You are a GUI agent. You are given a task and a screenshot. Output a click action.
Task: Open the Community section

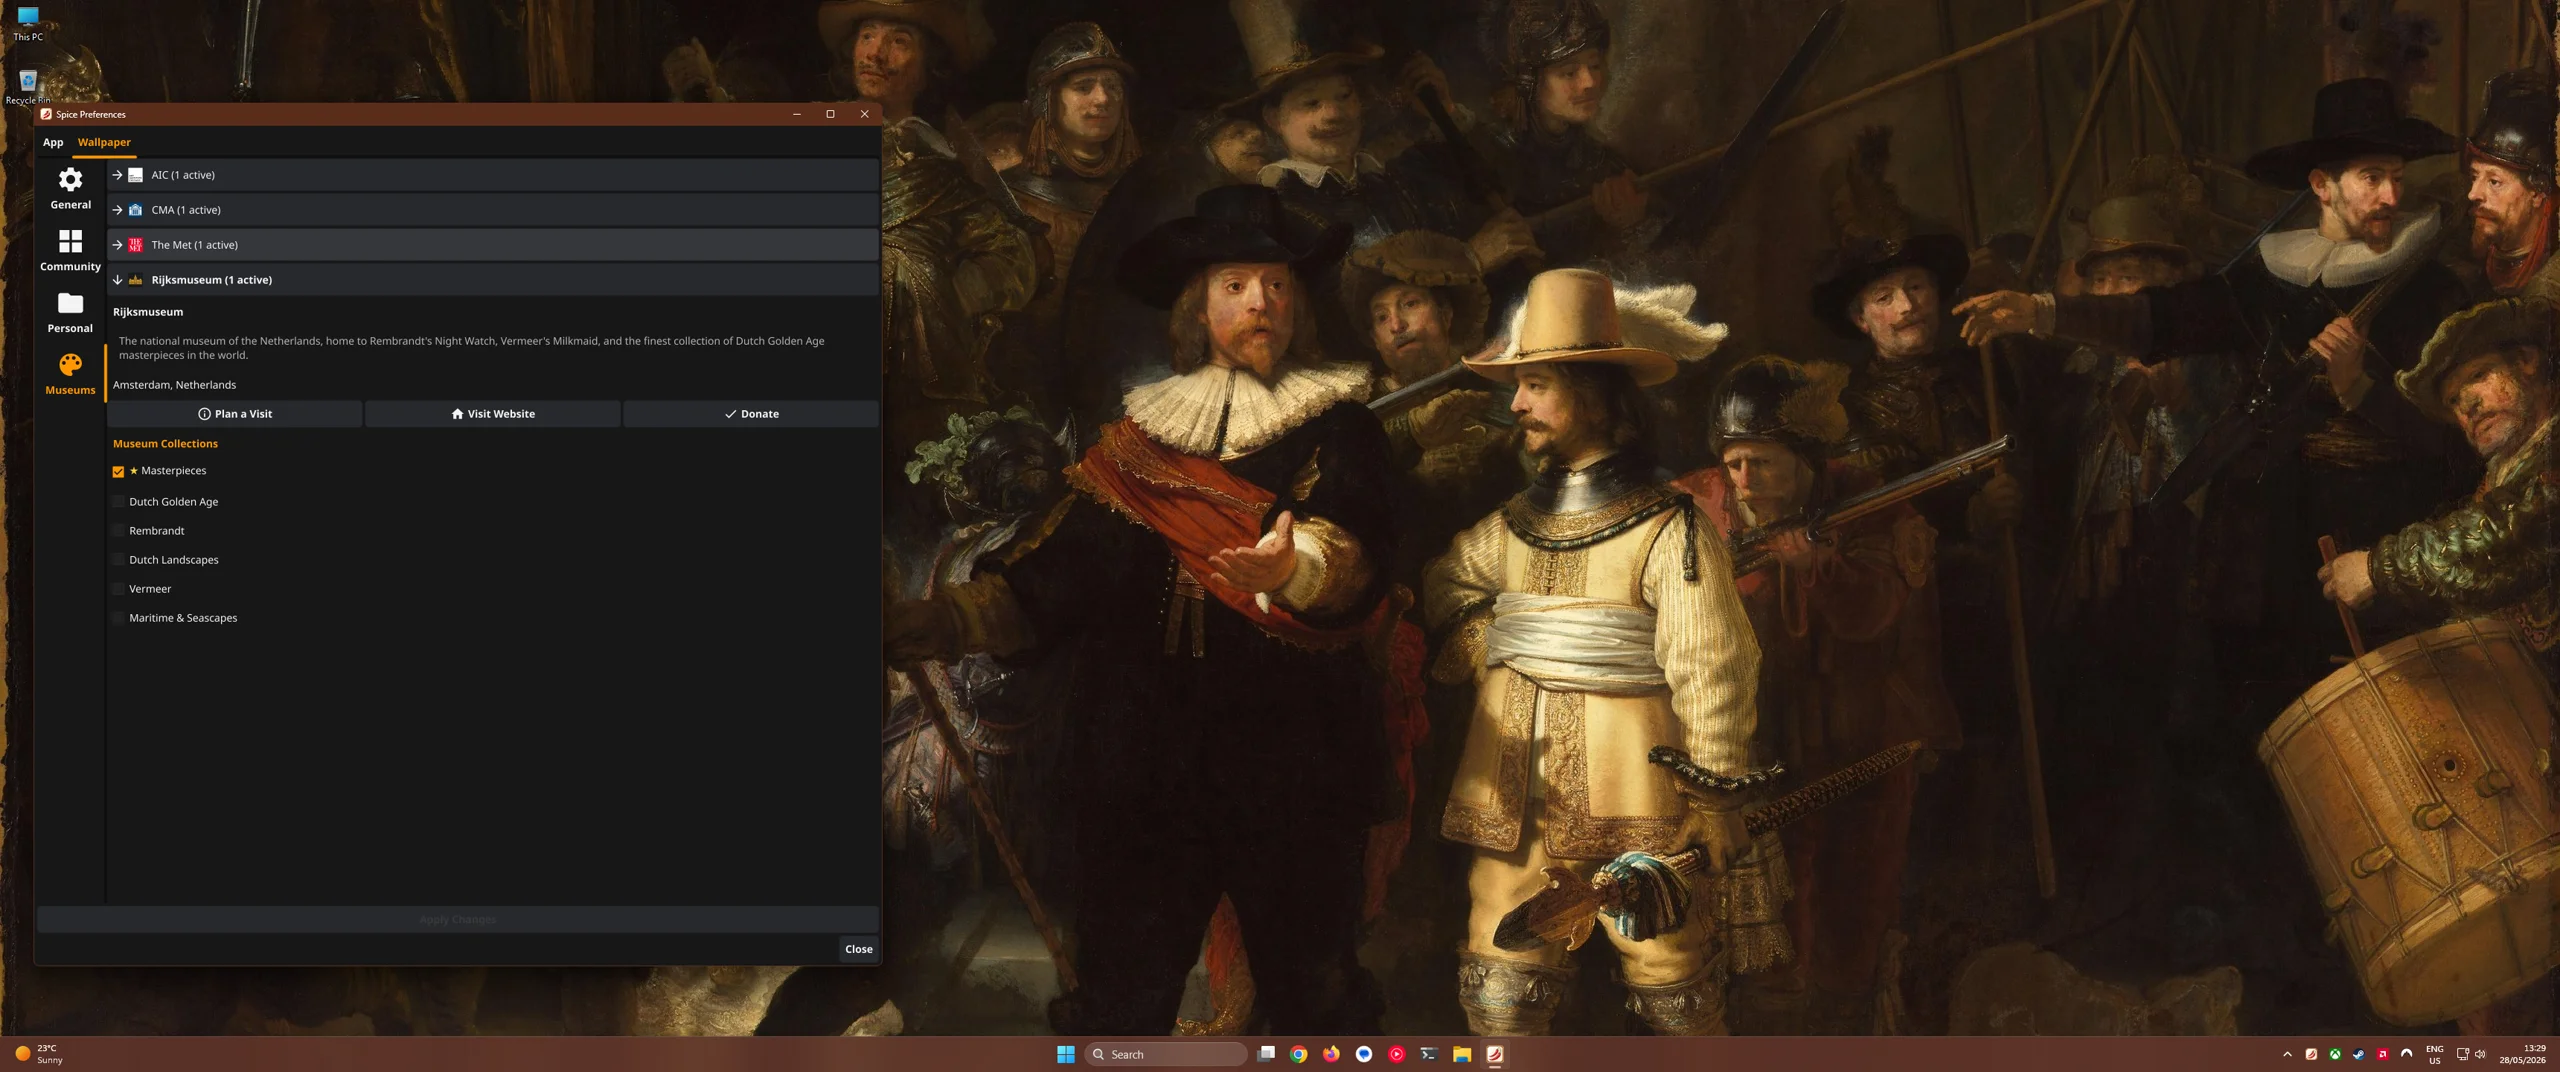pyautogui.click(x=70, y=250)
